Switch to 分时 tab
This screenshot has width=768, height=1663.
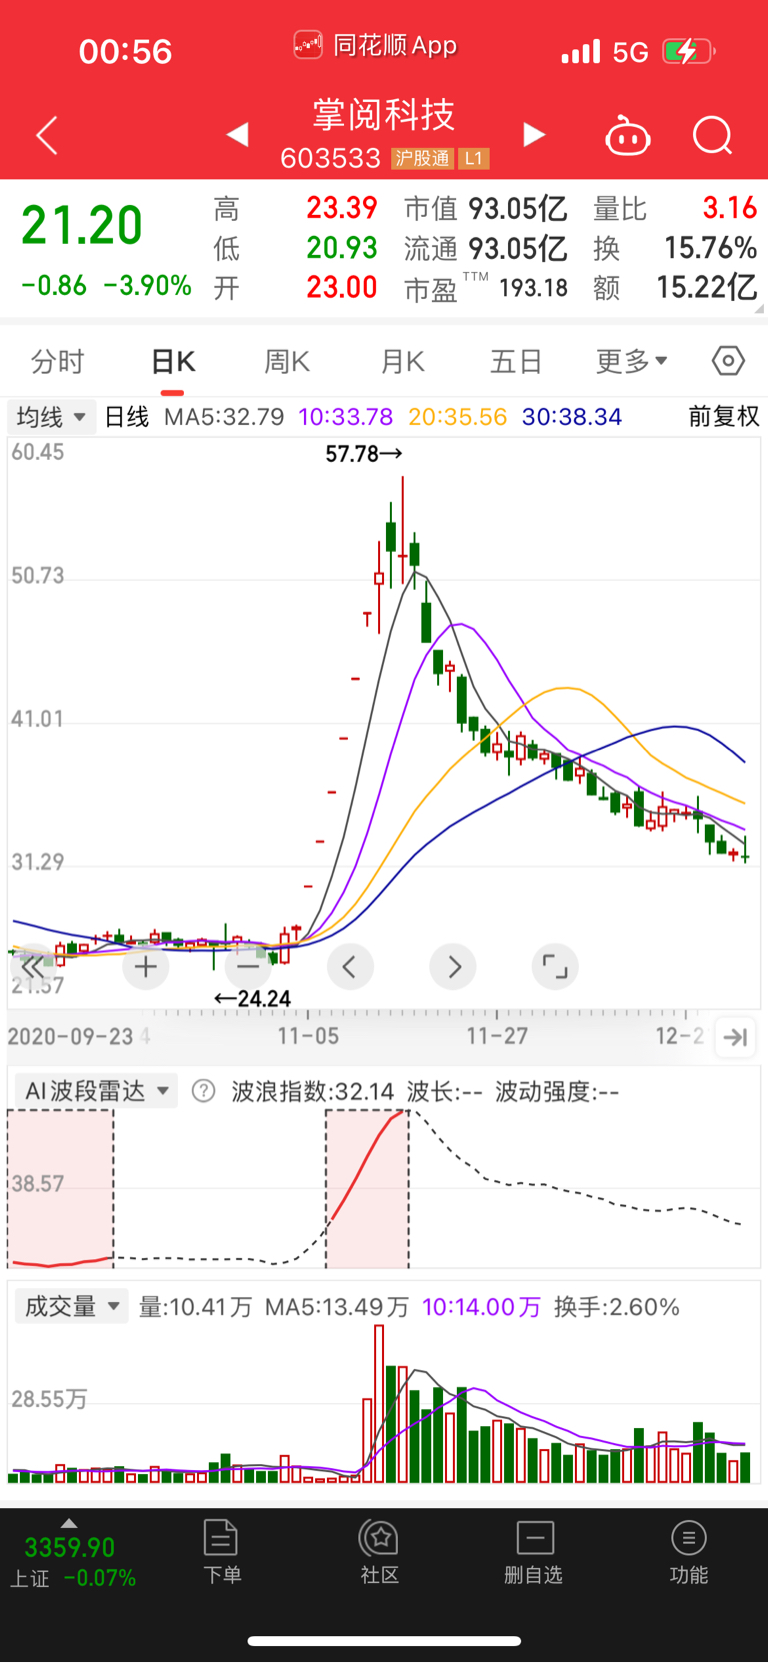pyautogui.click(x=57, y=361)
